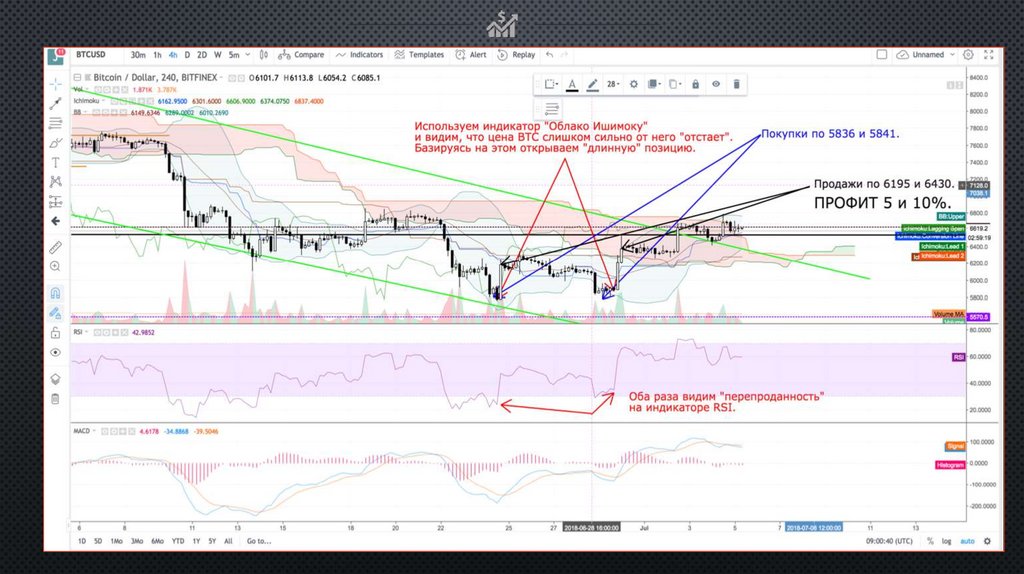1024x574 pixels.
Task: Pick the ruler measure tool
Action: [x=56, y=243]
